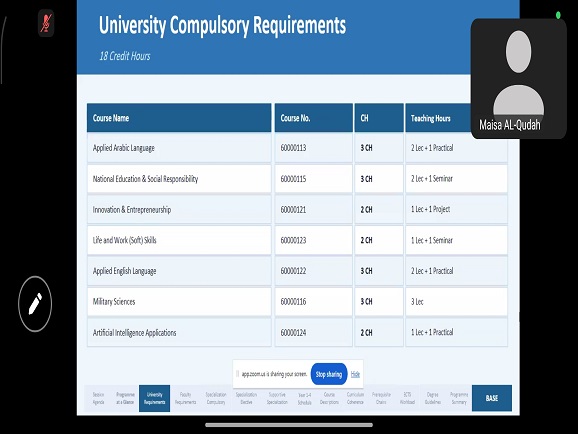This screenshot has height=434, width=578.
Task: Click the BASE button
Action: click(x=492, y=398)
